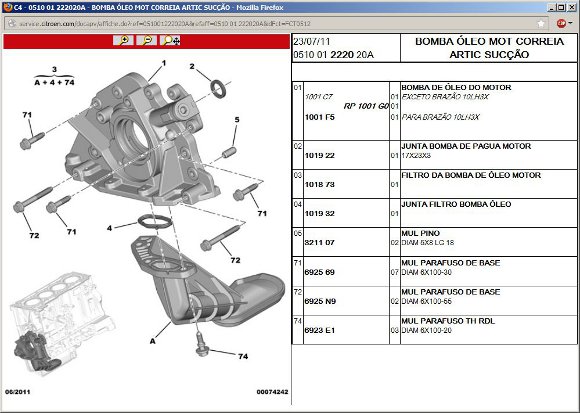Click the suction strainer part A drawing
580x413 pixels.
tap(207, 281)
